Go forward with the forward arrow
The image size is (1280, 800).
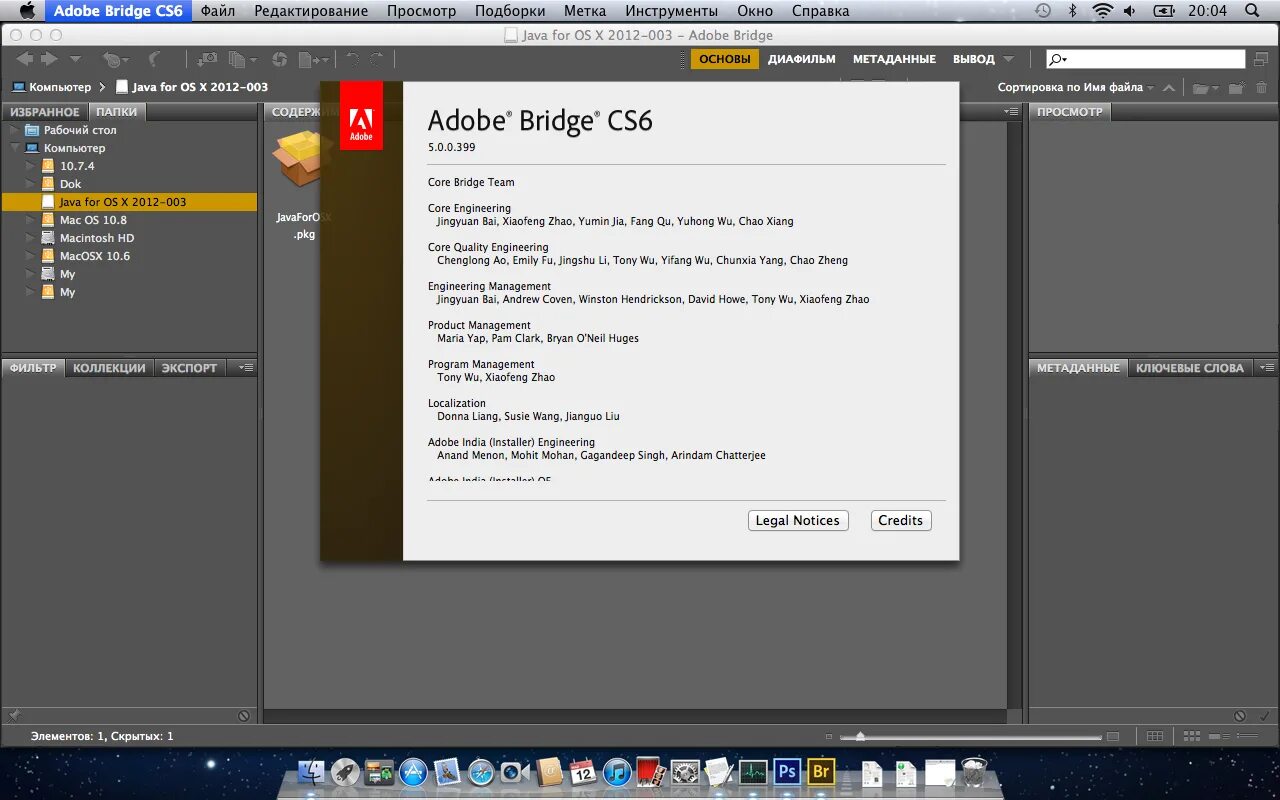click(x=50, y=59)
